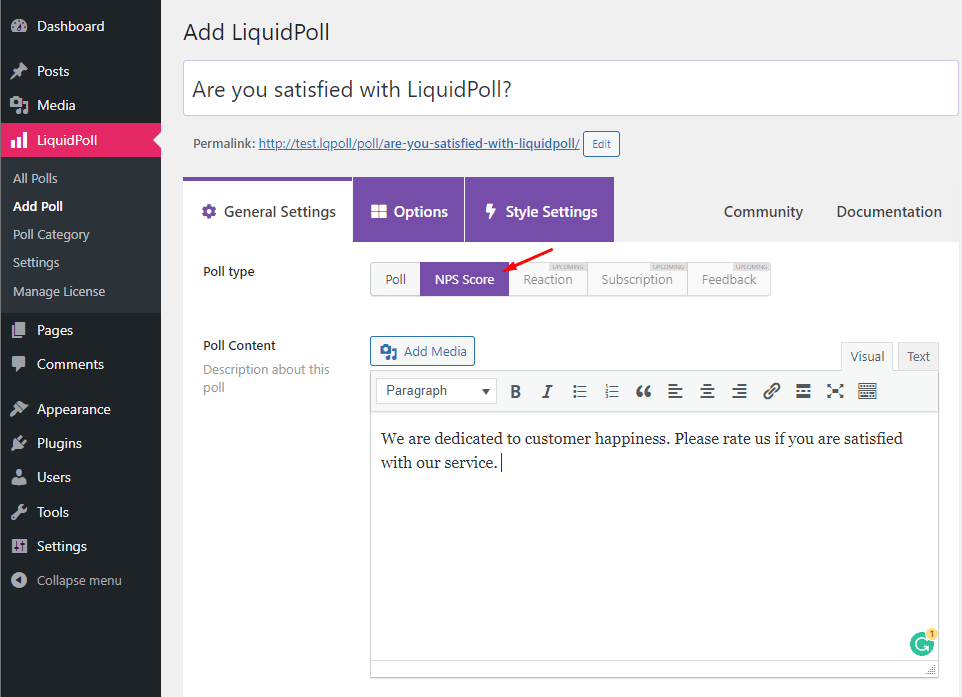
Task: Open LiquidPoll Settings submenu item
Action: (36, 263)
